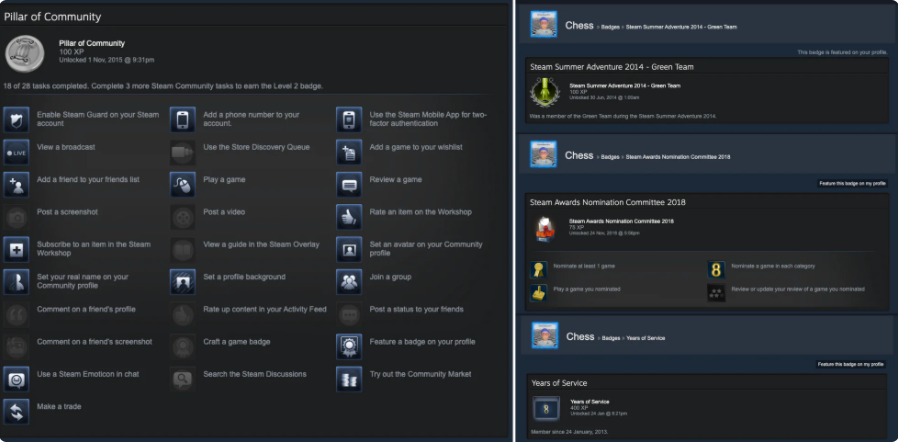Click the Try out the Community Market icon
Screen dimensions: 898x443
(349, 379)
